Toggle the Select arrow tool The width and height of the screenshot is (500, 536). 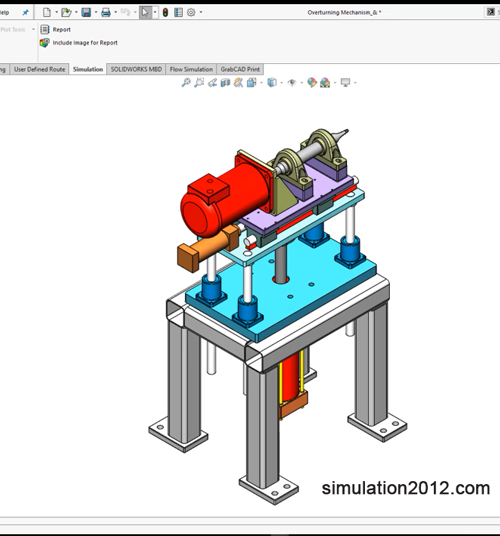pos(145,13)
